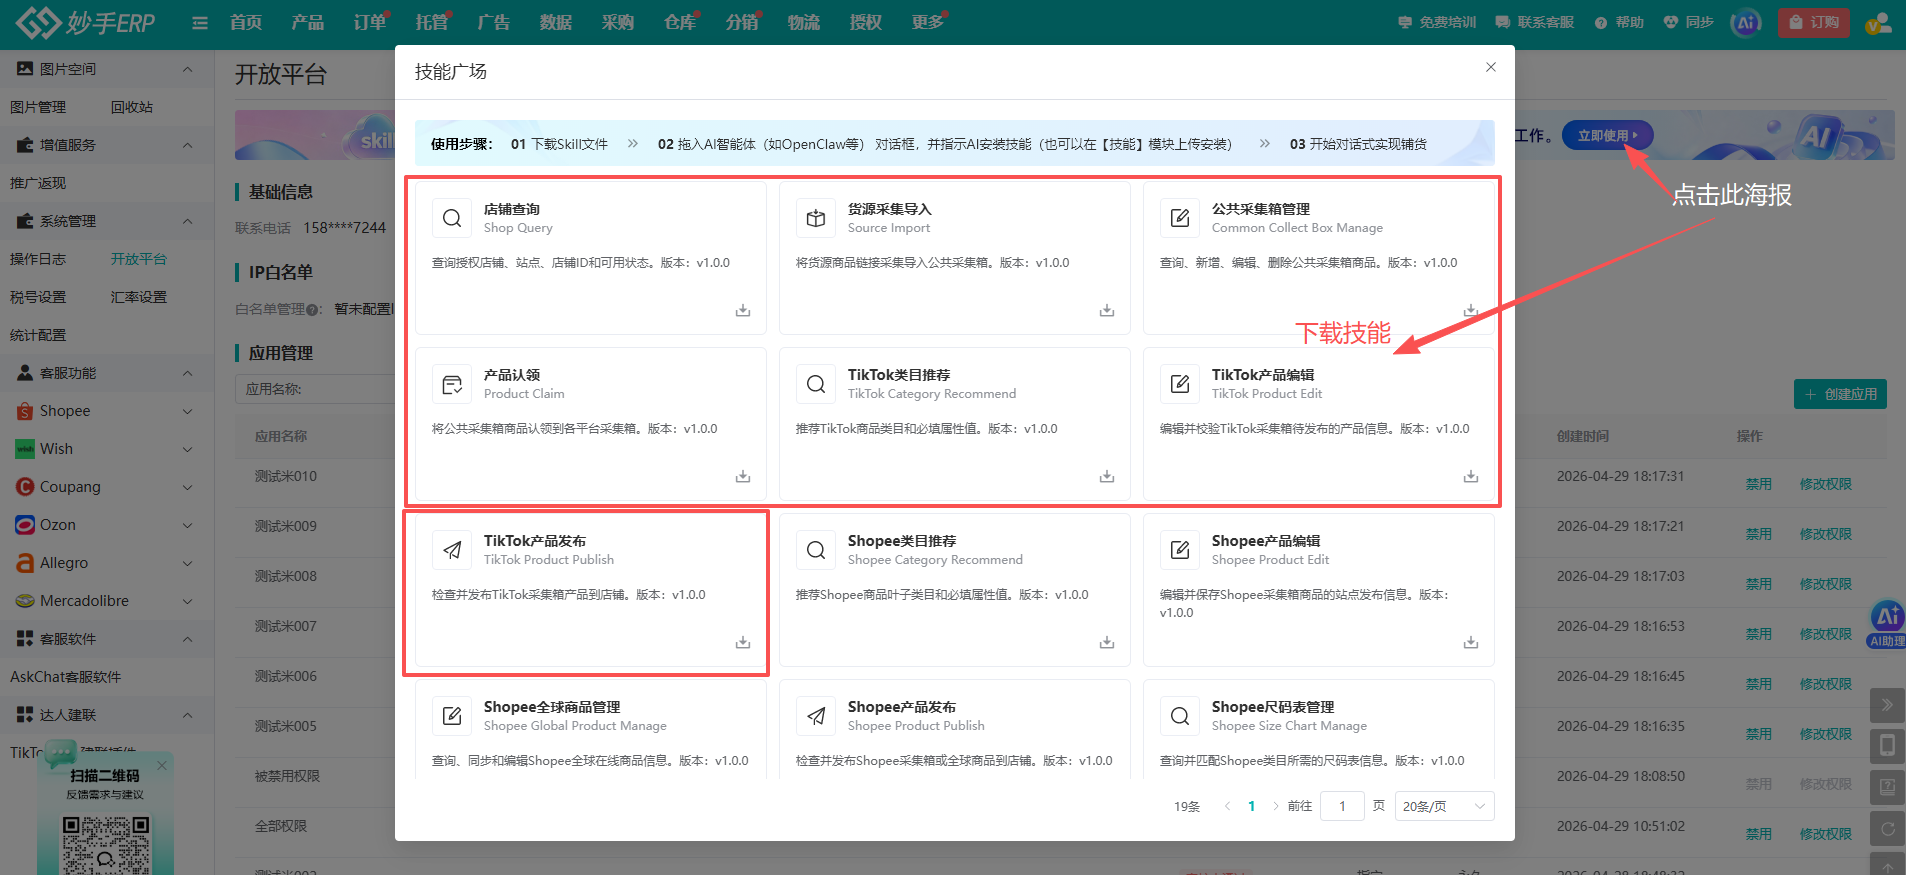Collapse the 系统管理 sidebar section
Screen dimensions: 1906x875
click(188, 221)
